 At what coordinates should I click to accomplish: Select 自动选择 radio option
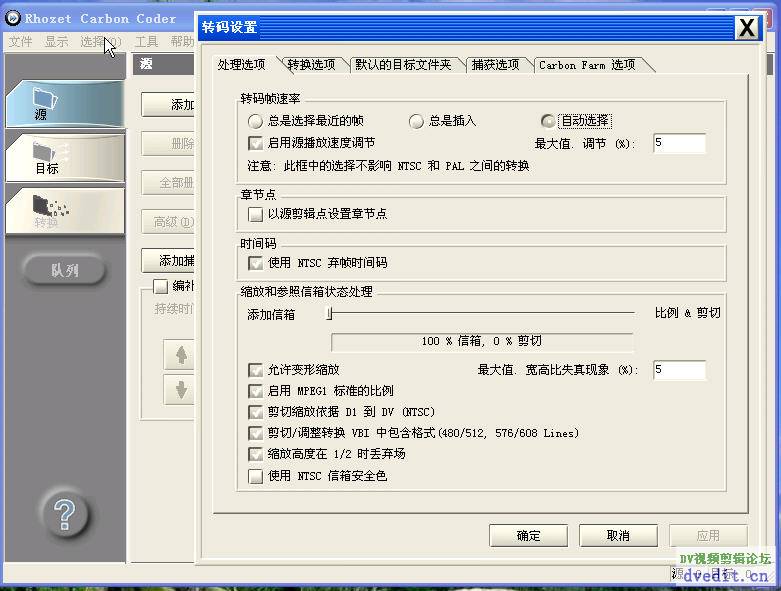(548, 121)
